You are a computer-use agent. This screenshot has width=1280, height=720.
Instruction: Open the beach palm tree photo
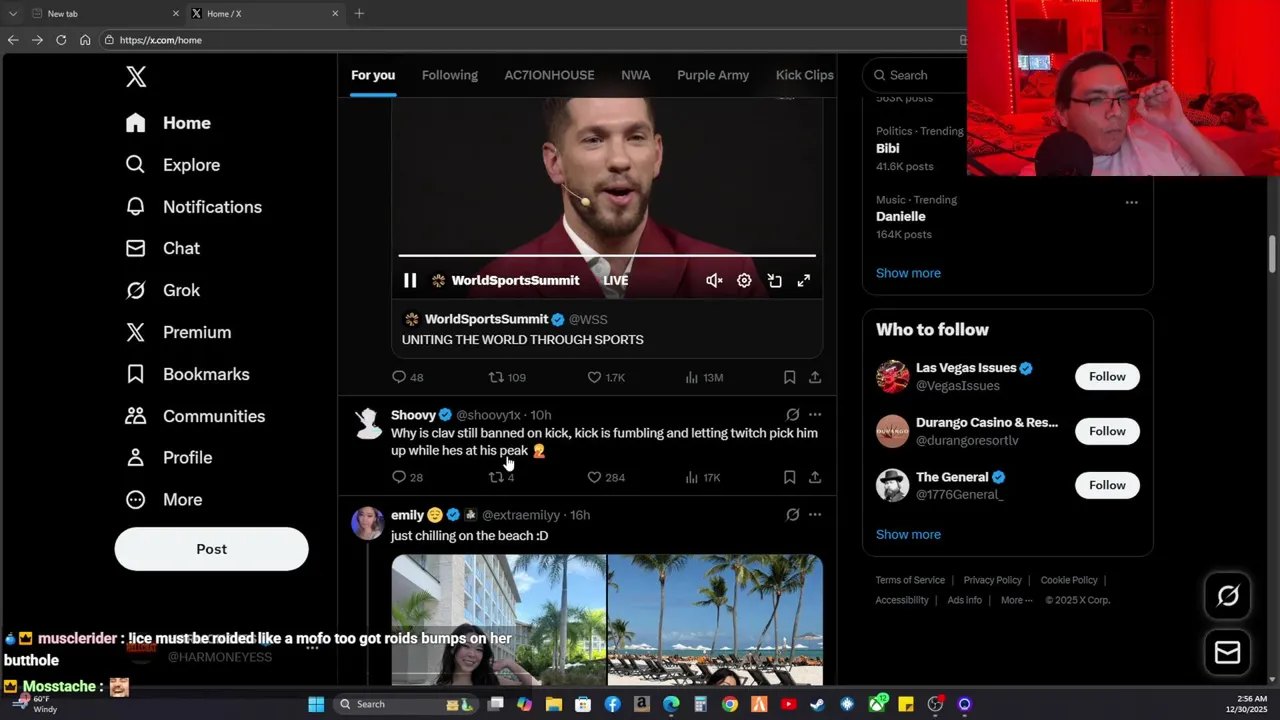coord(715,620)
